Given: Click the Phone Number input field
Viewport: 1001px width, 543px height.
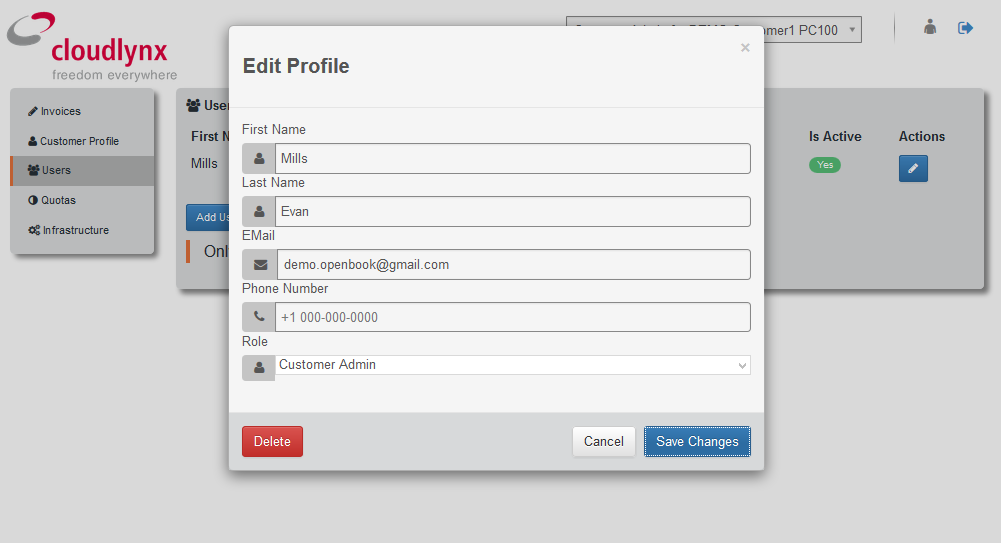Looking at the screenshot, I should (x=513, y=317).
